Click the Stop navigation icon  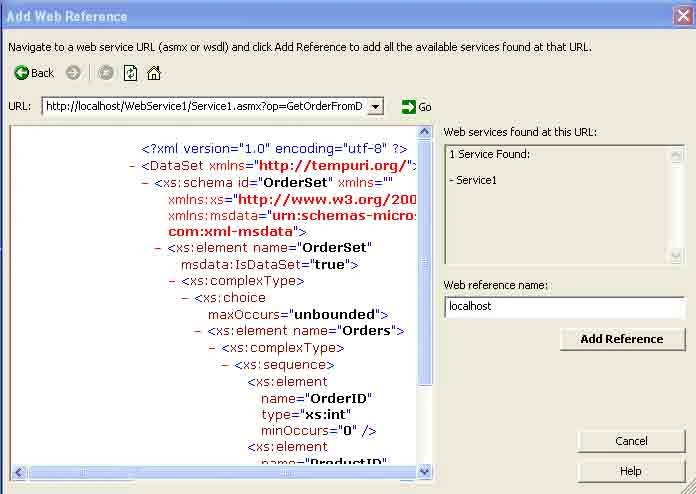(x=106, y=73)
